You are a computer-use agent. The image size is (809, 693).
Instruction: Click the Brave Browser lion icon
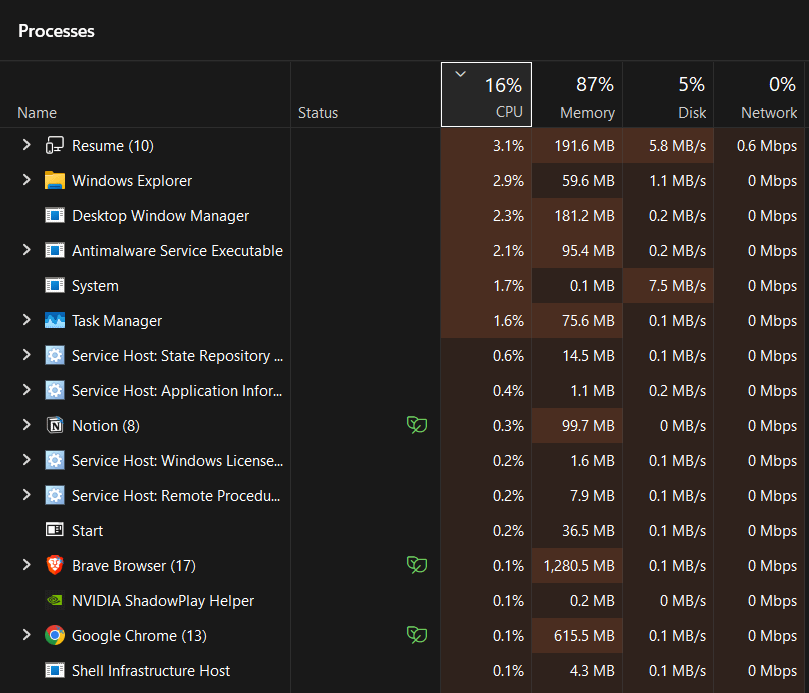57,565
